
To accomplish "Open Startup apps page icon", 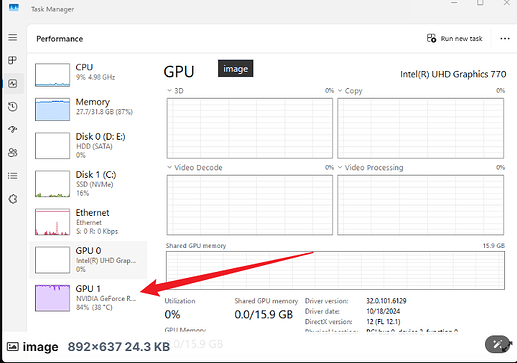I will pos(13,129).
